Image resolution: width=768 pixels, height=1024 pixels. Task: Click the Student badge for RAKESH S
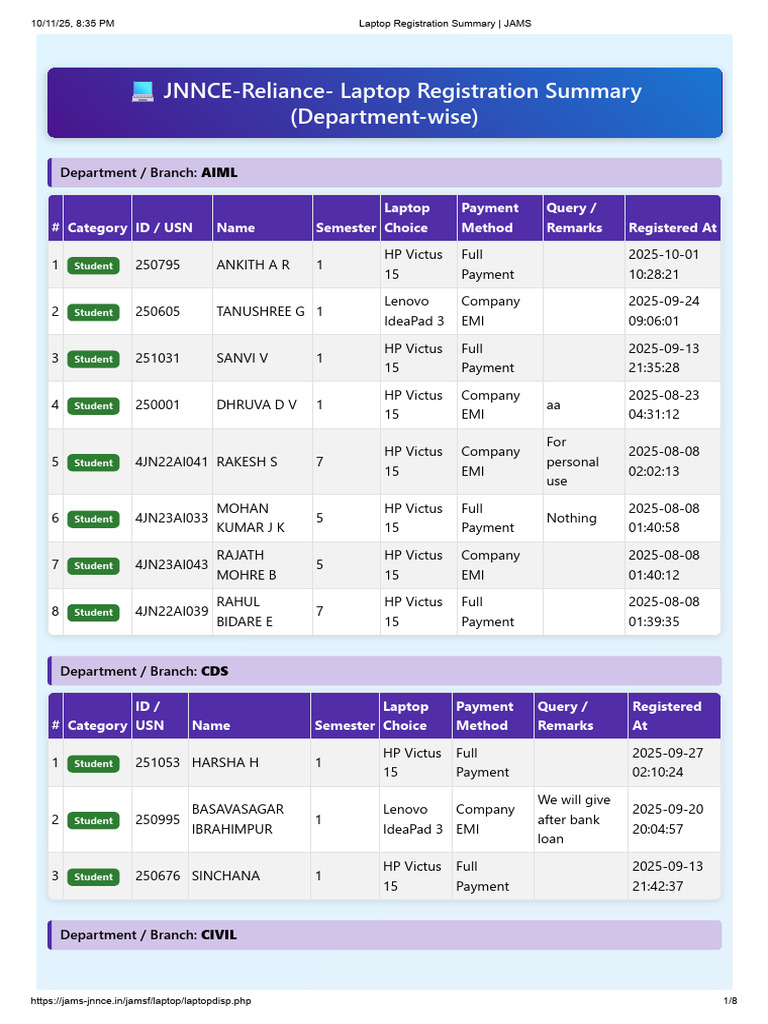(x=93, y=462)
